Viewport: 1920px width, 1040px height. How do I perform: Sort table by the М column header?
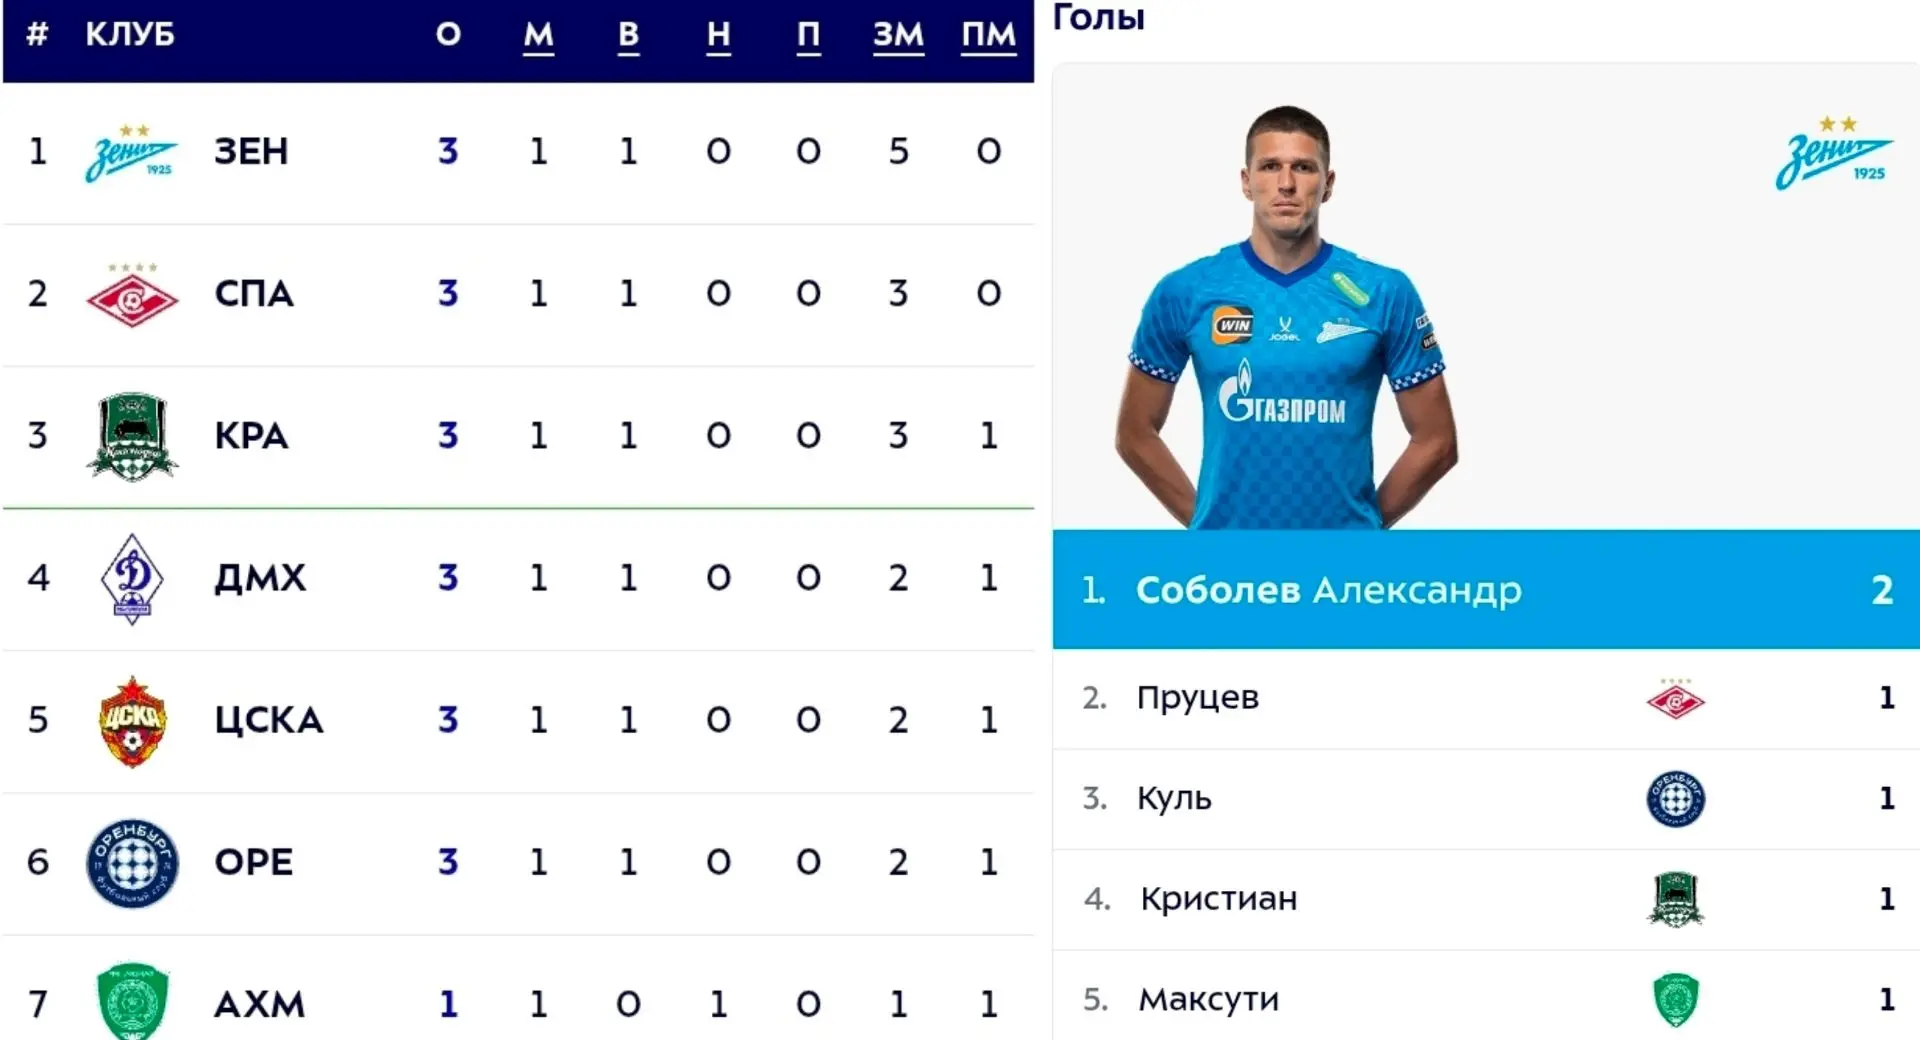coord(538,35)
